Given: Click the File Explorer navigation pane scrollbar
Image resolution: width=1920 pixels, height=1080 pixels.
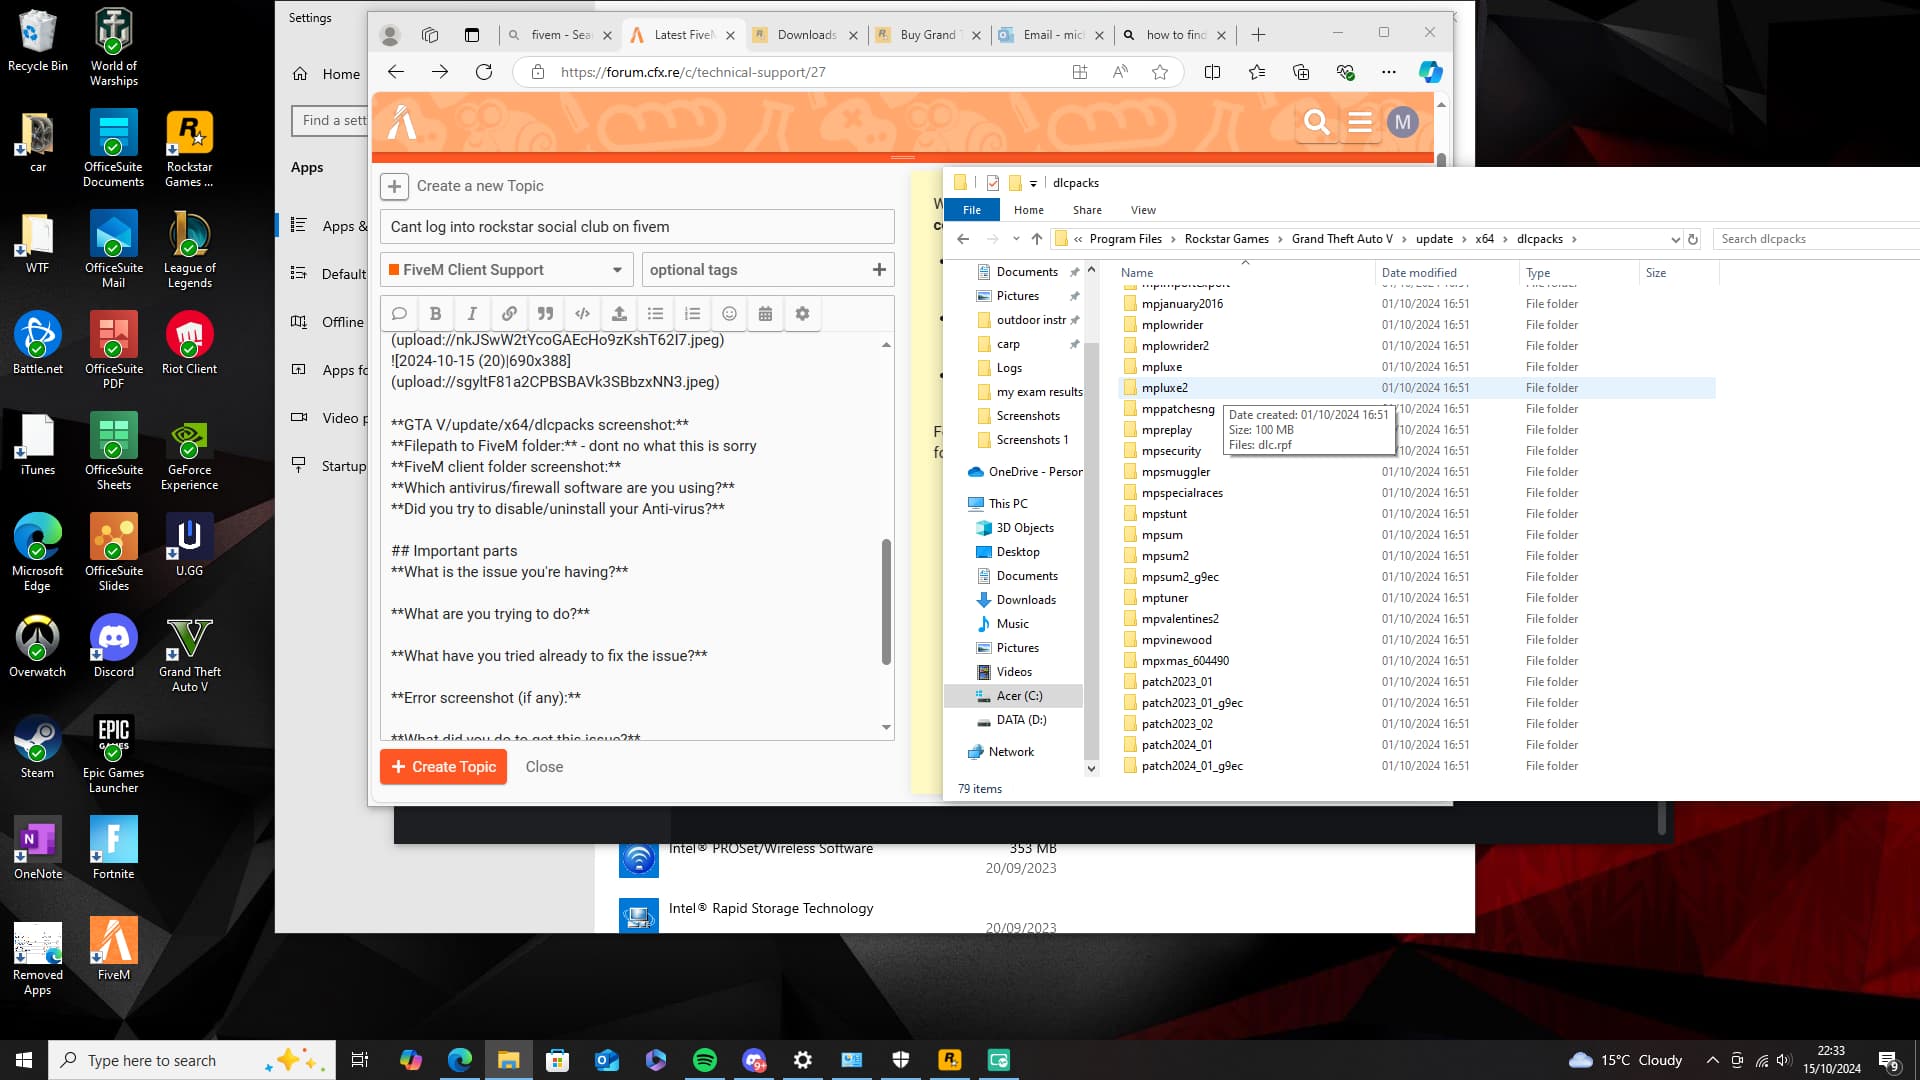Looking at the screenshot, I should point(1091,550).
